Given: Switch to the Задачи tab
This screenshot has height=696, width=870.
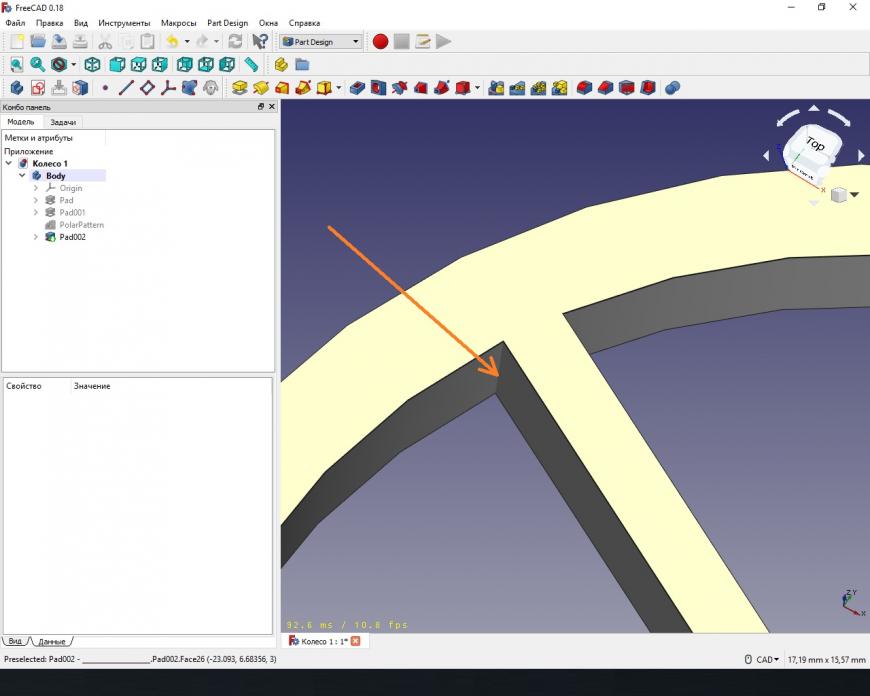Looking at the screenshot, I should pos(63,122).
